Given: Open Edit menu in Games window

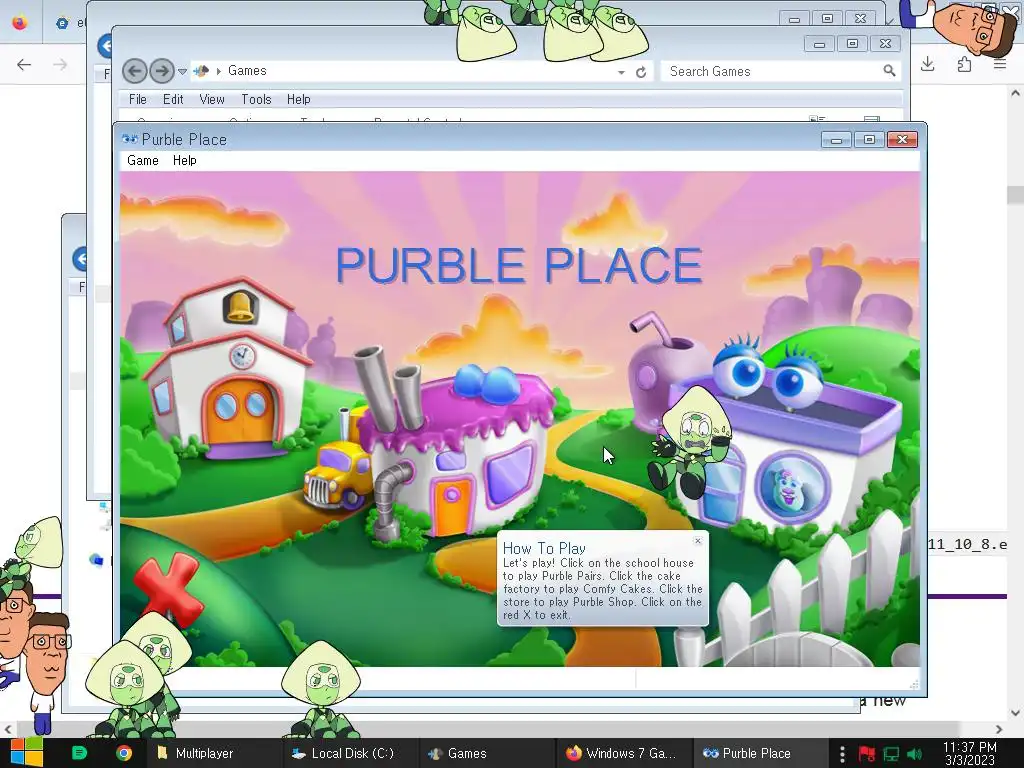Looking at the screenshot, I should click(x=173, y=99).
